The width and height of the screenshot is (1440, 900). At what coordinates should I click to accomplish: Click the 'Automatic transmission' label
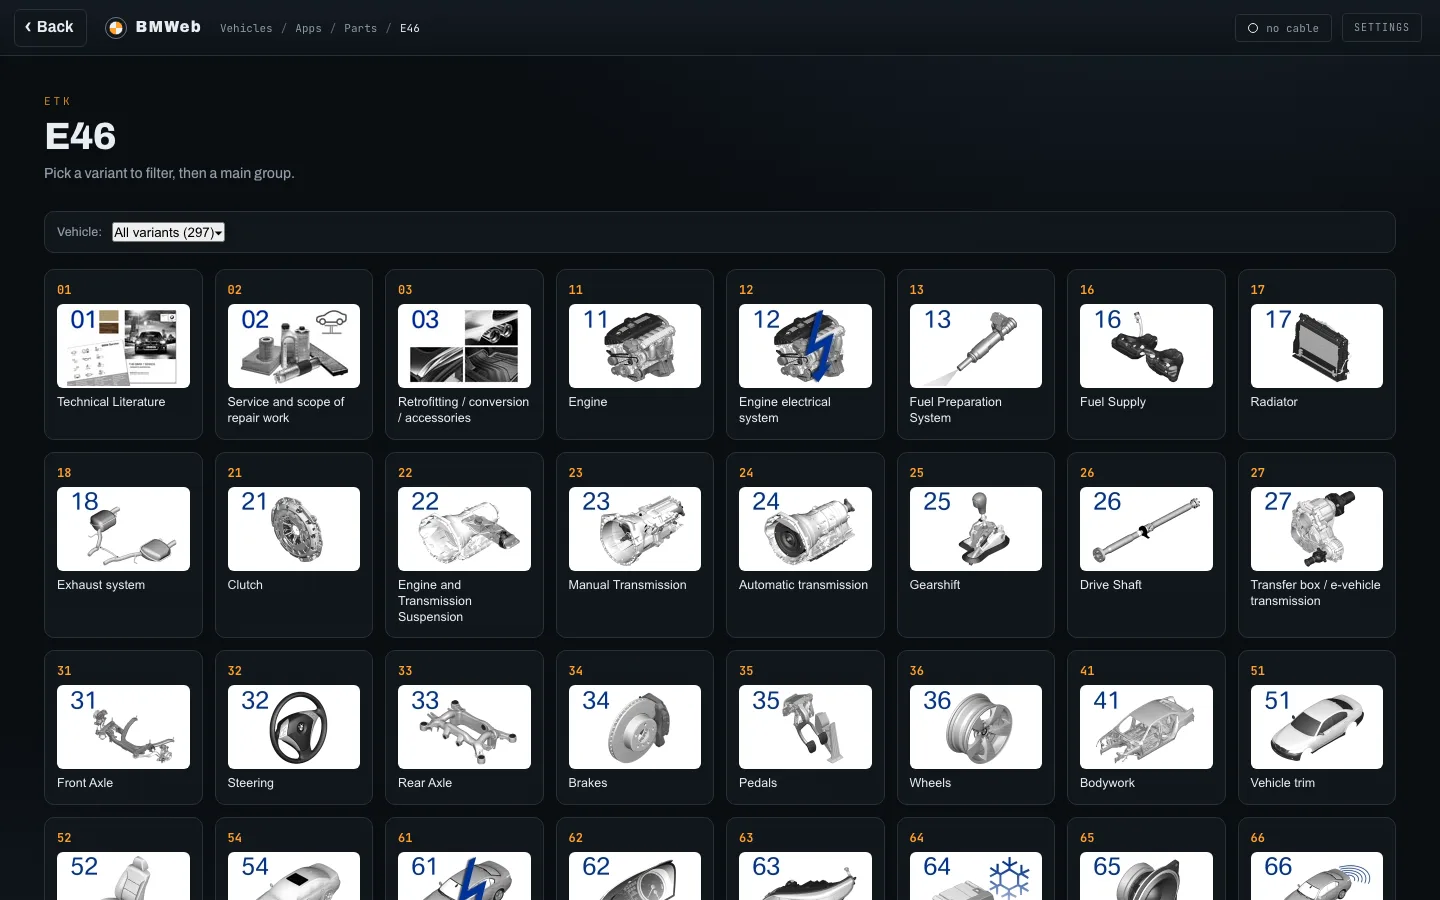coord(803,585)
